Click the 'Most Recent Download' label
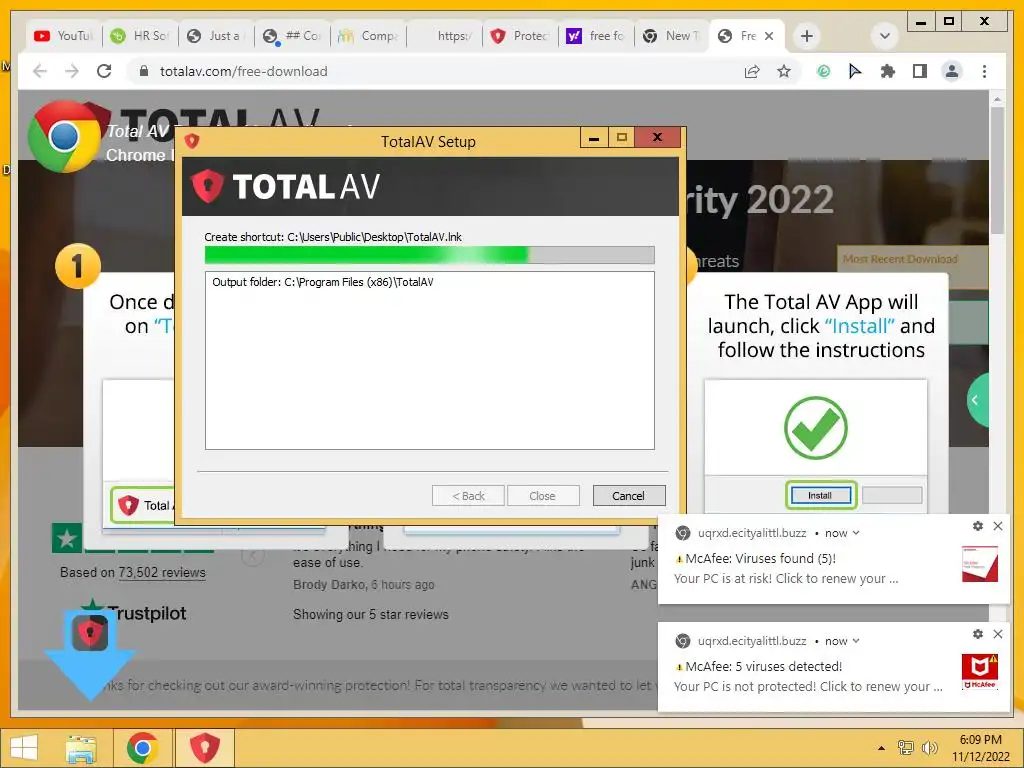The image size is (1024, 768). tap(900, 259)
